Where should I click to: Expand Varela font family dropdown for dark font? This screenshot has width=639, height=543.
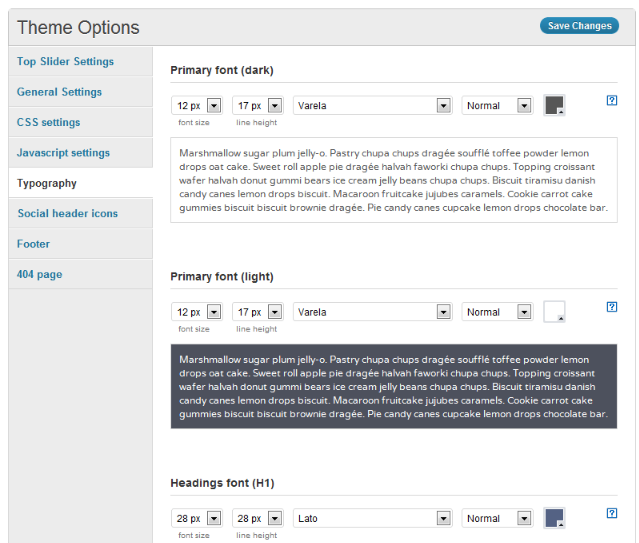point(372,106)
